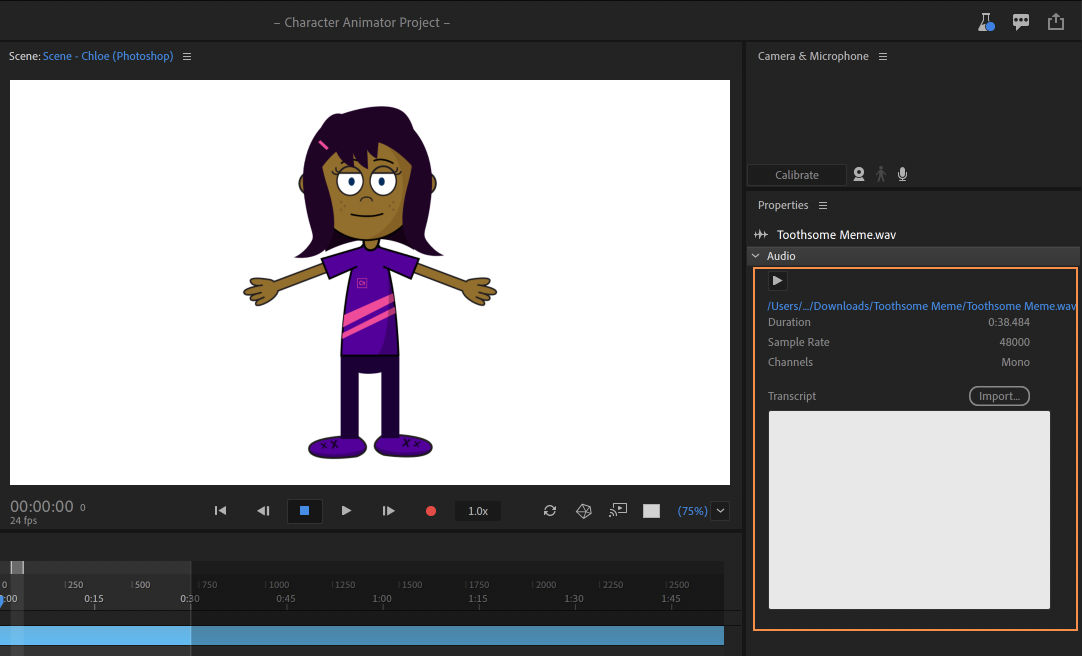Click the Toothsome Meme.wav file path link

pos(921,306)
